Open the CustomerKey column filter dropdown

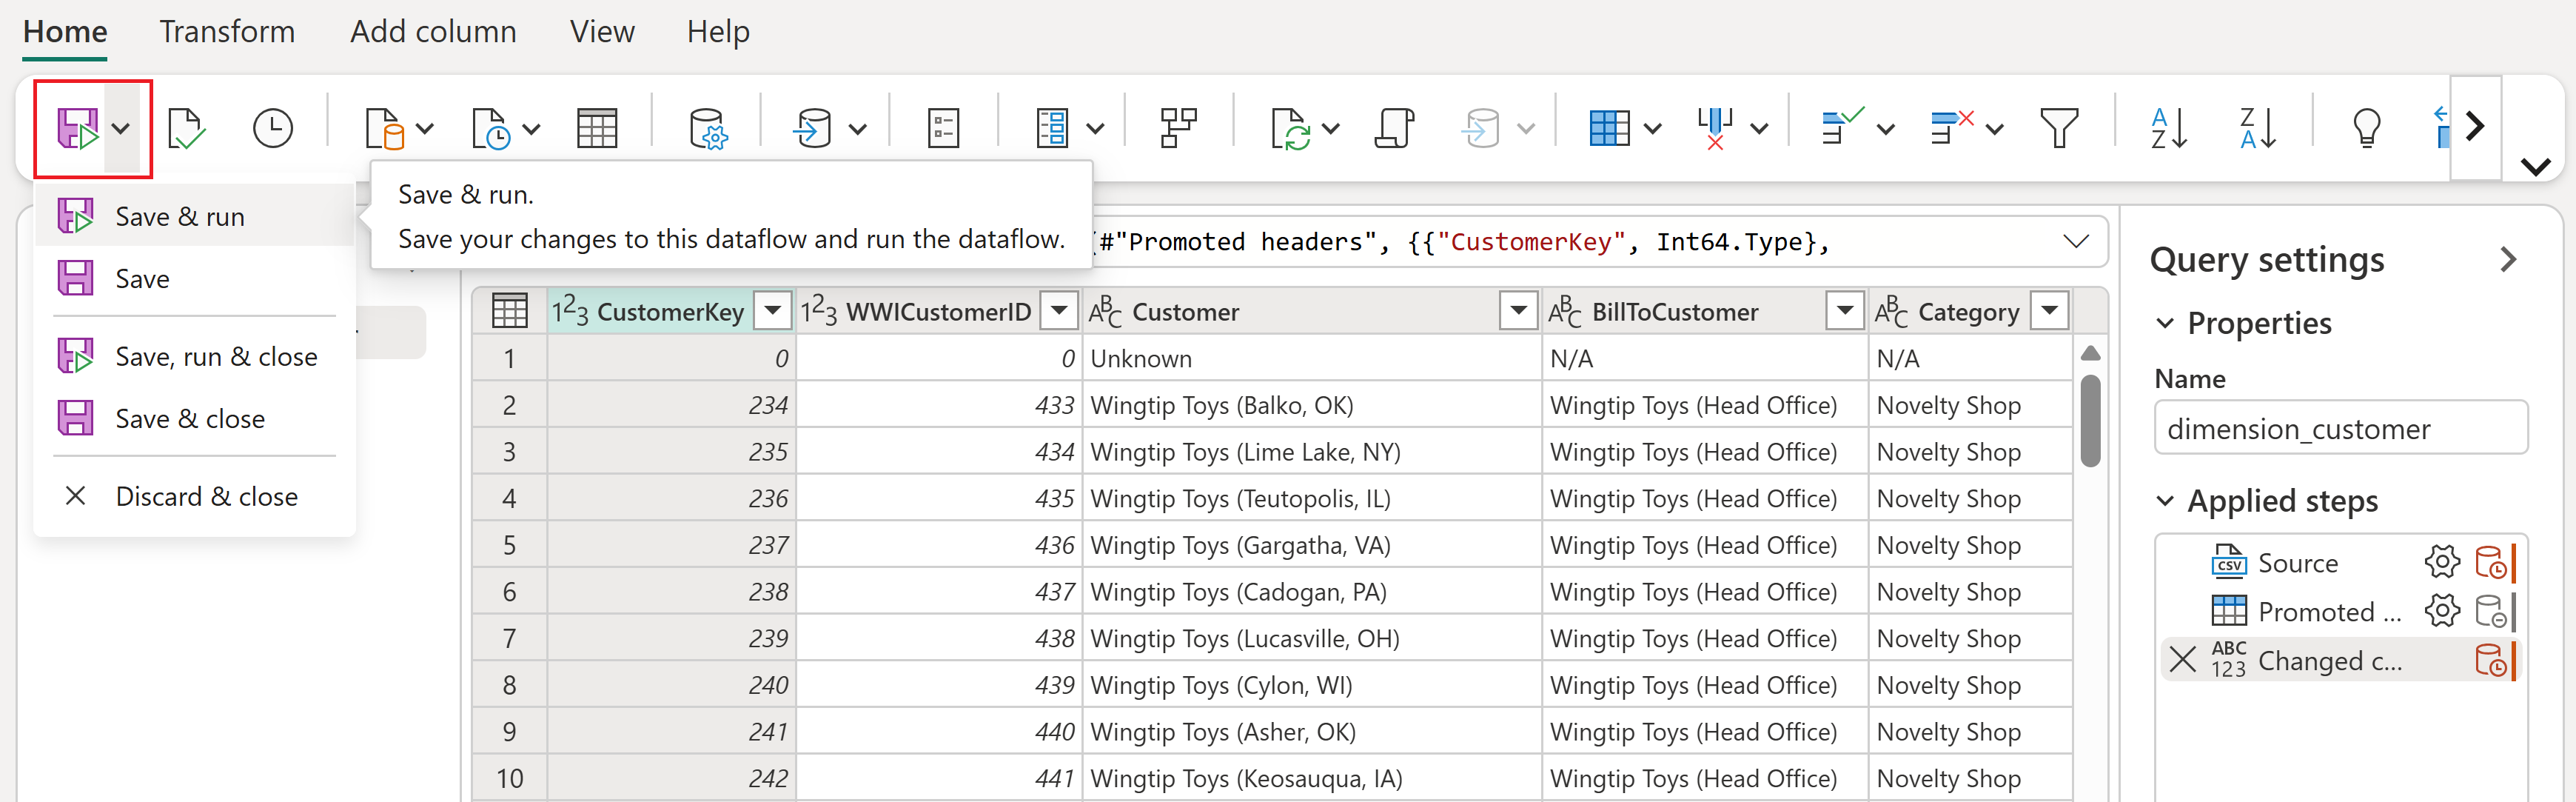[x=772, y=311]
